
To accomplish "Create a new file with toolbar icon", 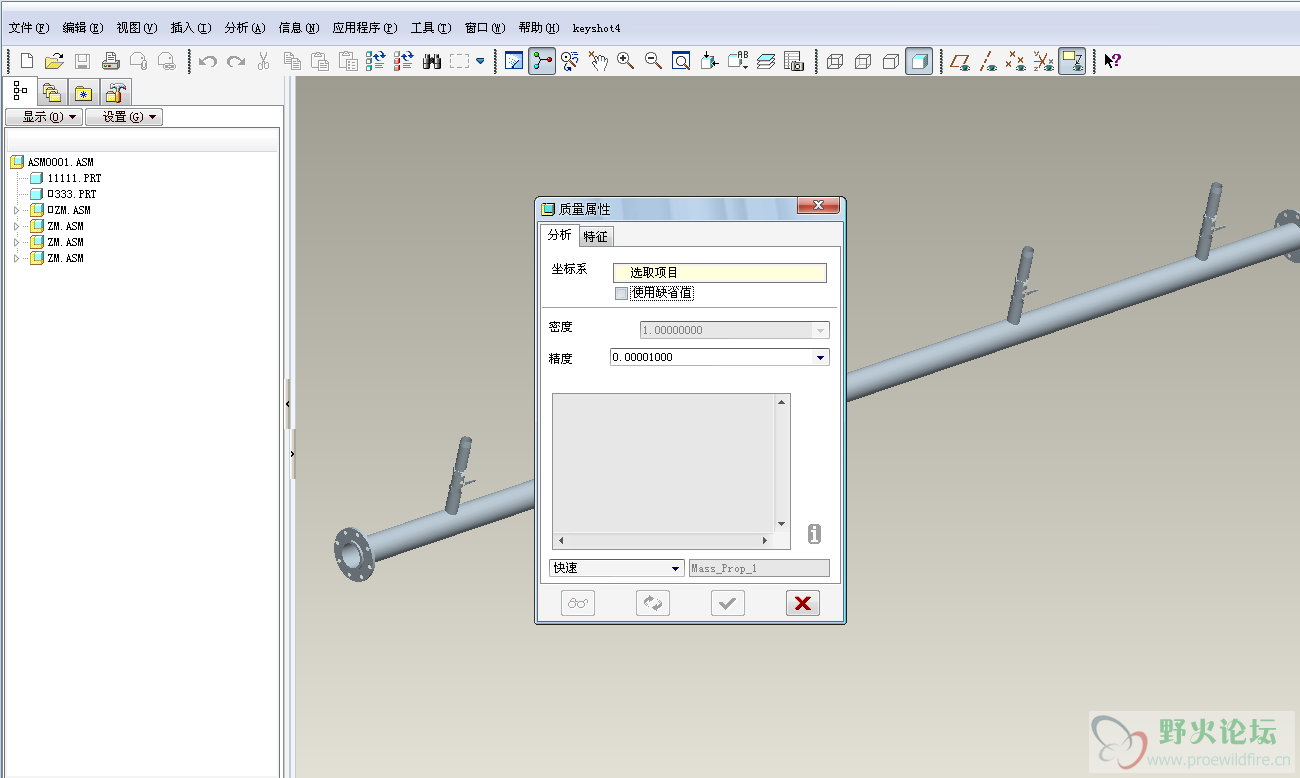I will coord(27,61).
